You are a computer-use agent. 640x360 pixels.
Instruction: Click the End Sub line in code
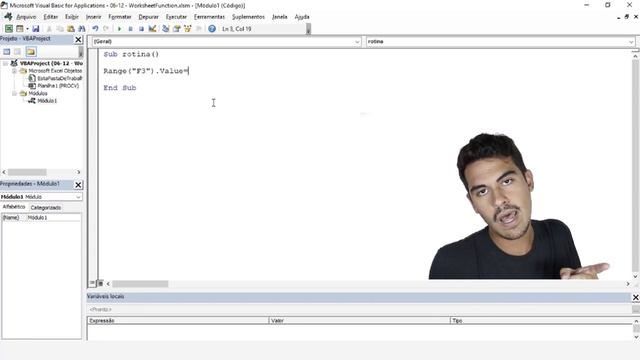tap(120, 88)
